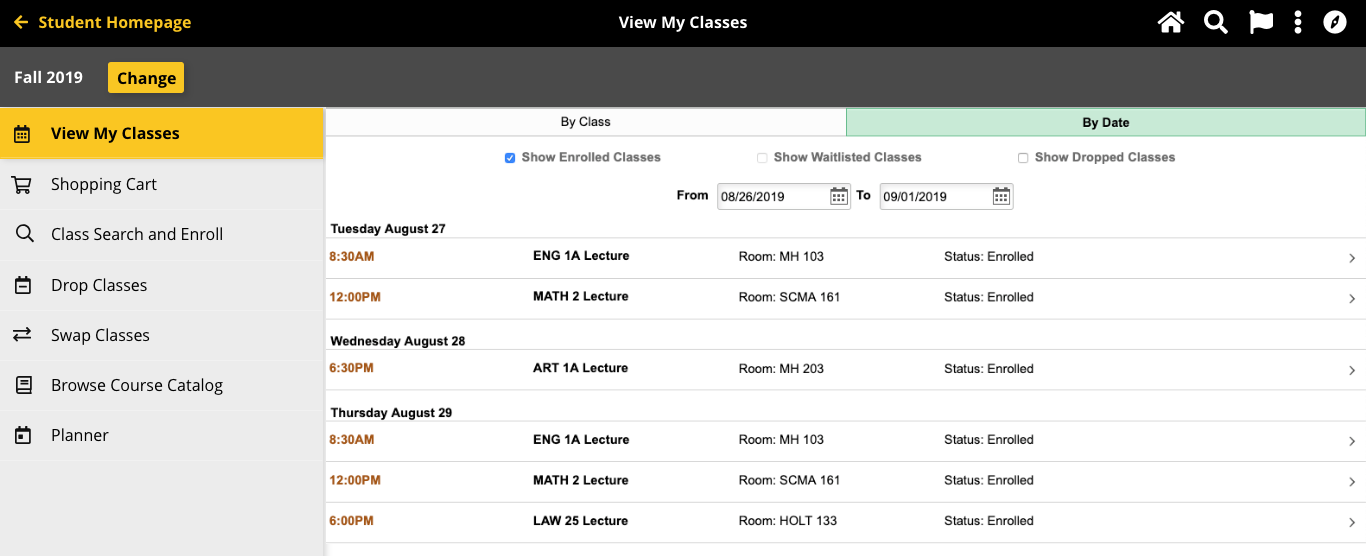Check the Show Dropped Classes box
Viewport: 1366px width, 556px height.
[x=1023, y=158]
